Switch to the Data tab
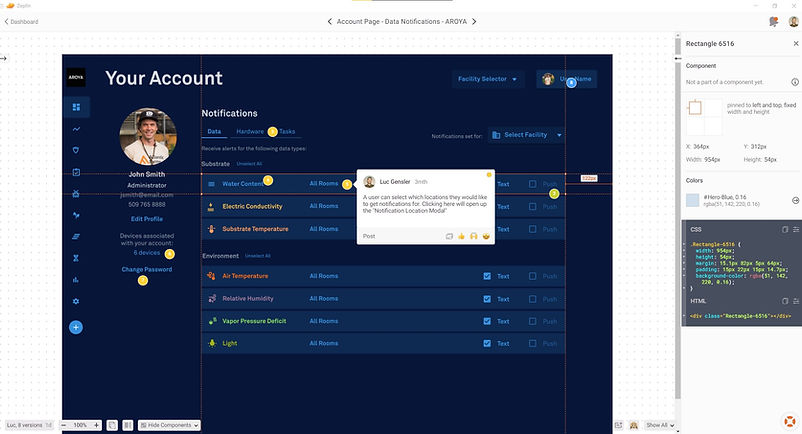Screen dimensions: 802x434 (214, 131)
